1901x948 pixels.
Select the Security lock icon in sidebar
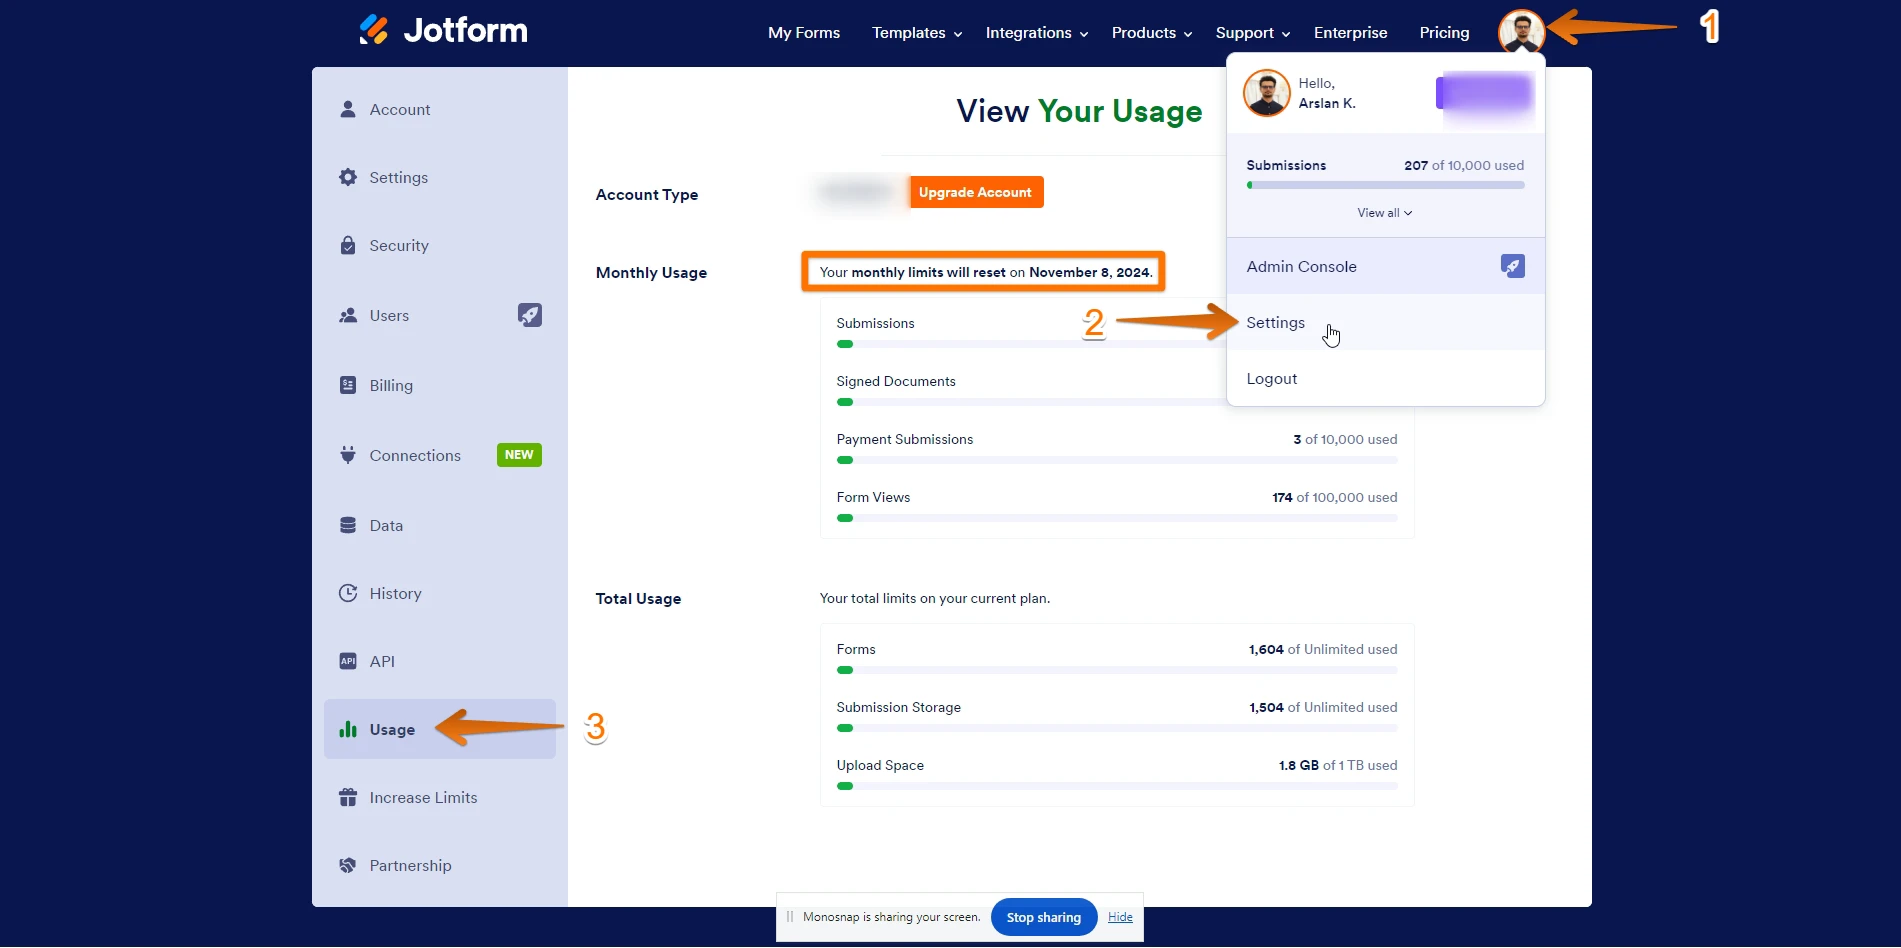[348, 246]
